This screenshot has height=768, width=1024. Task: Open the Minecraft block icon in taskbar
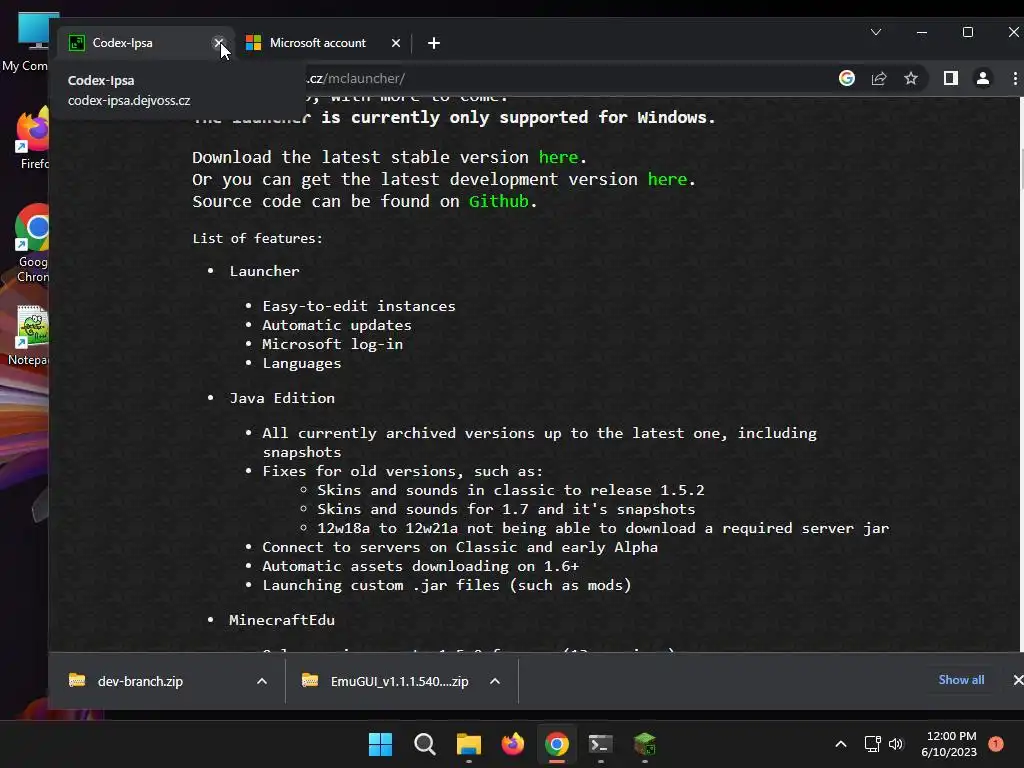(x=645, y=744)
